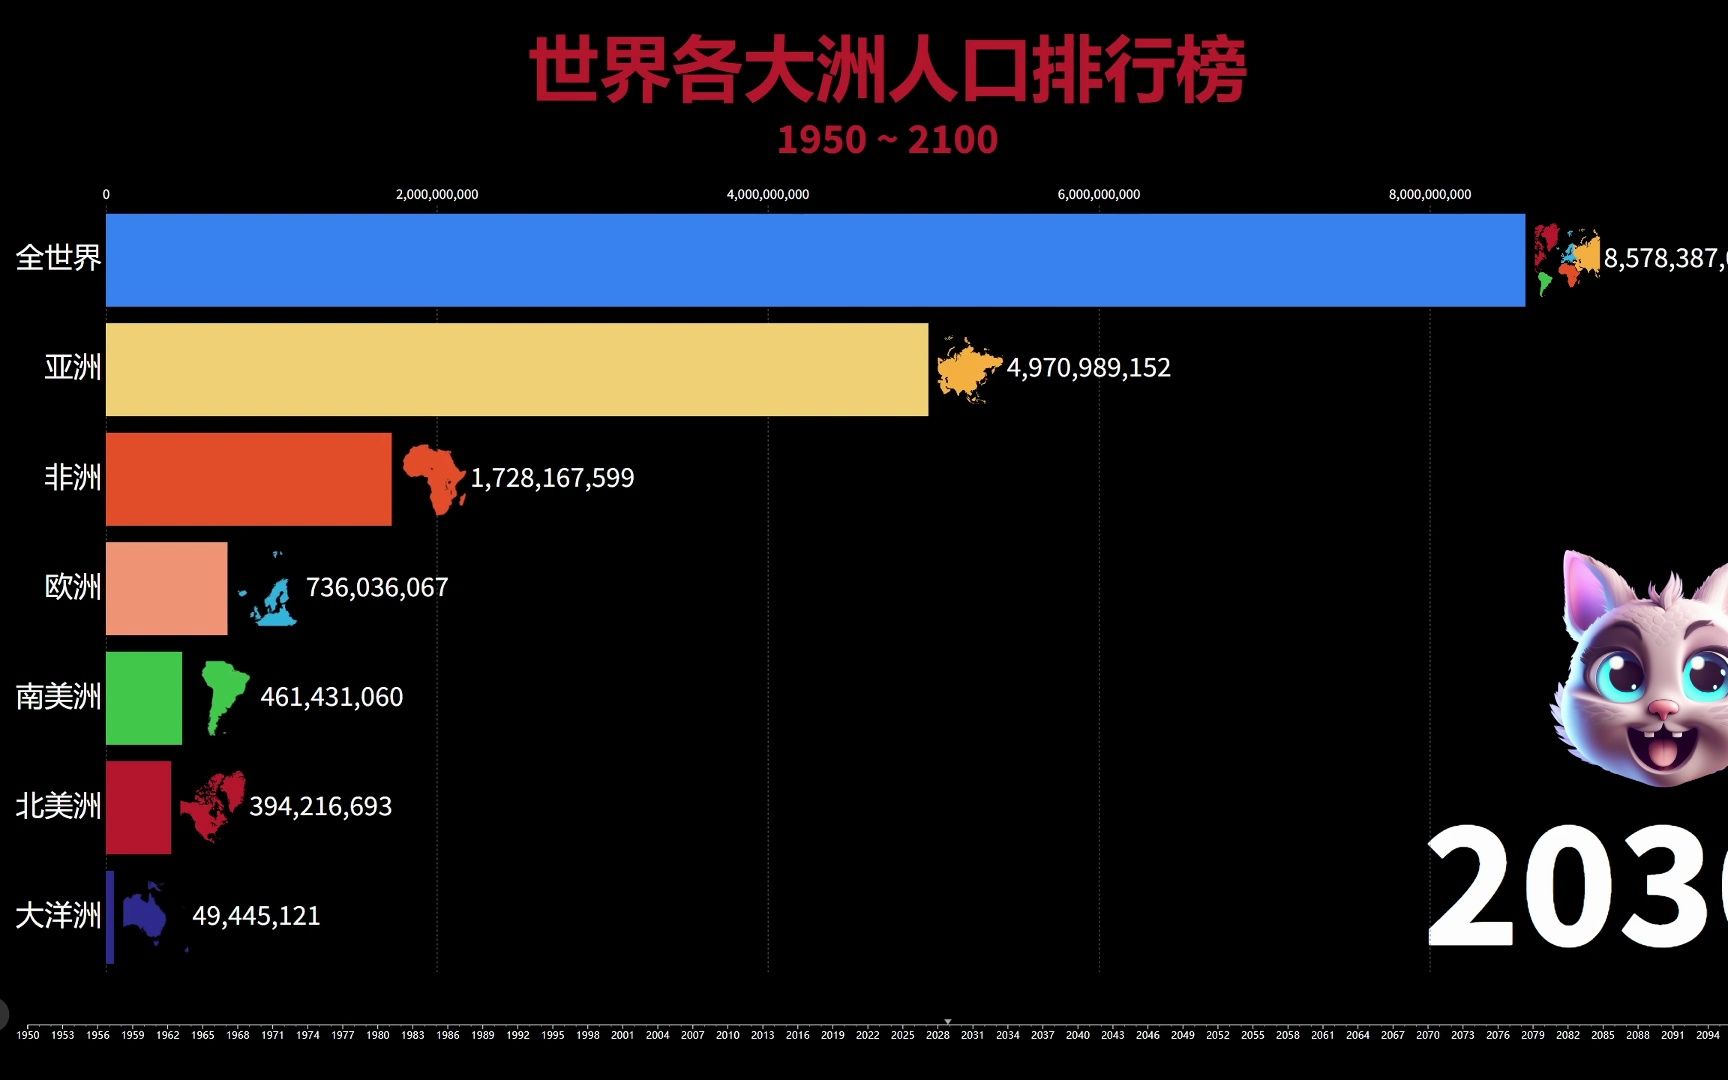Click the 大洋洲 row label
Image resolution: width=1728 pixels, height=1080 pixels.
[x=58, y=915]
